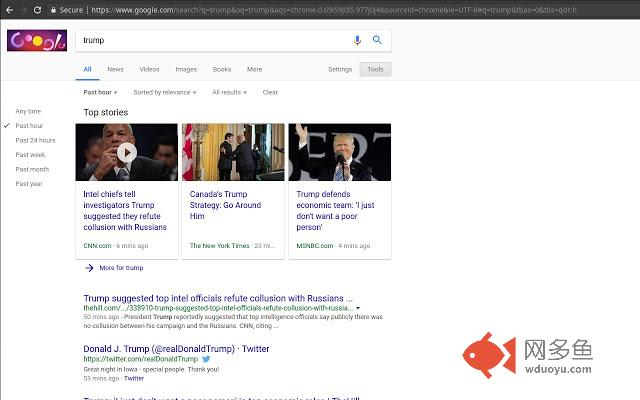Switch to the Books tab
Image resolution: width=640 pixels, height=400 pixels.
[x=222, y=69]
